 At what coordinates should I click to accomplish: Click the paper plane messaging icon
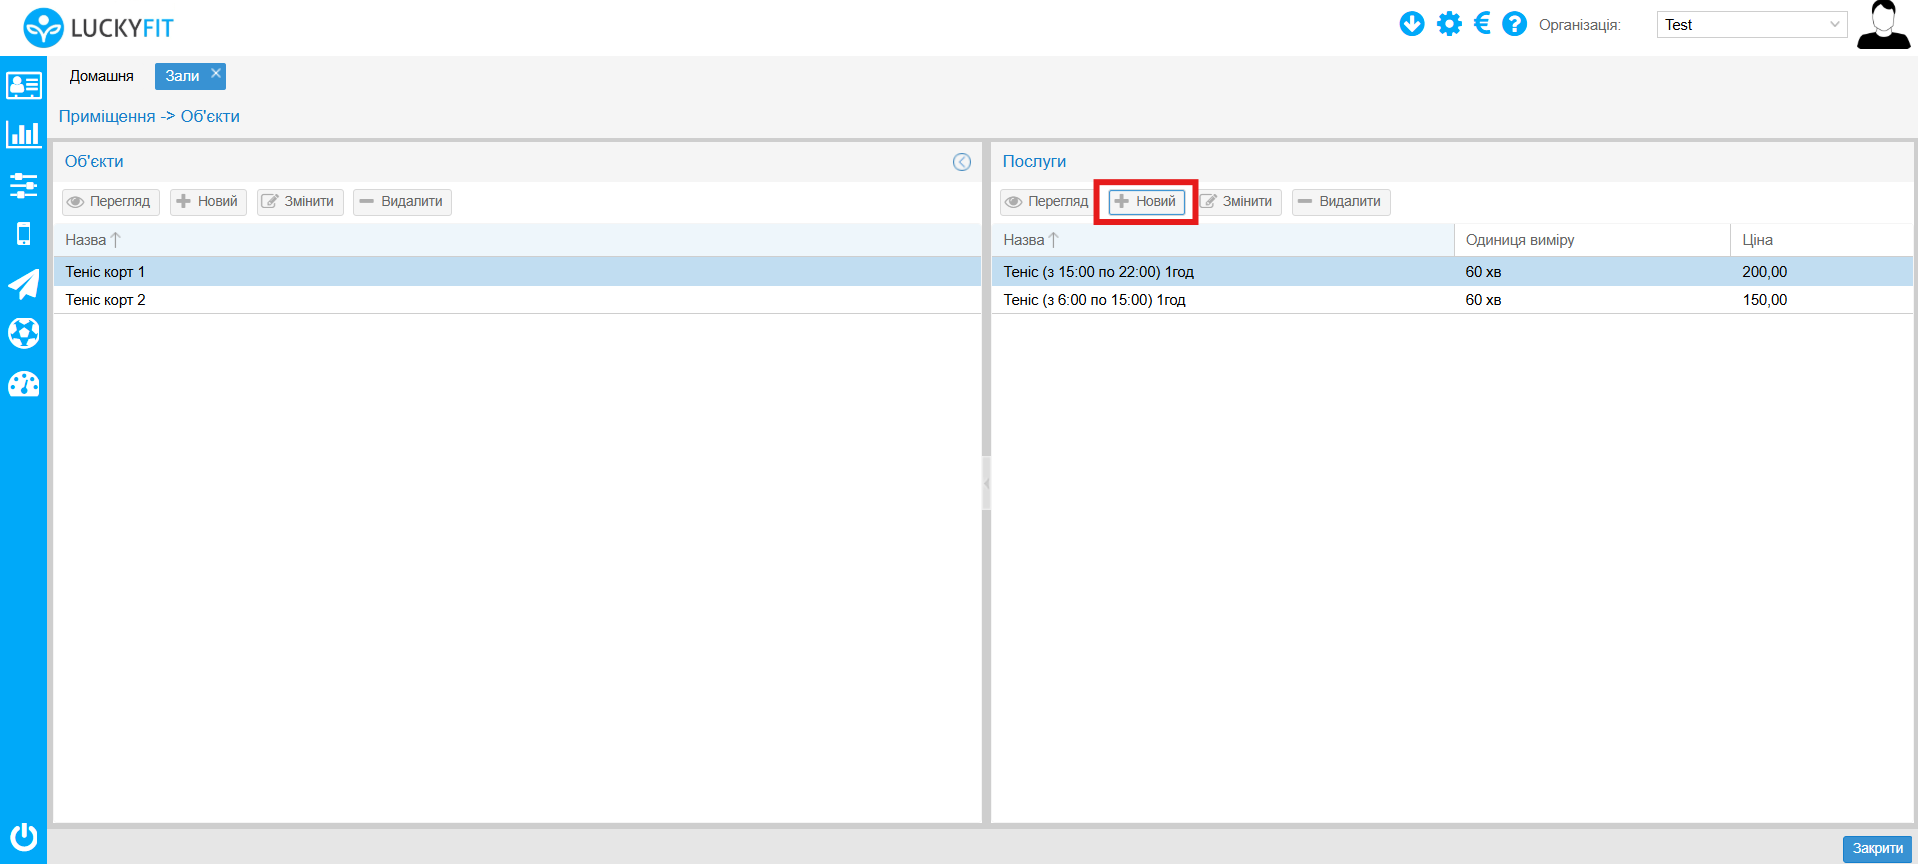click(x=23, y=284)
